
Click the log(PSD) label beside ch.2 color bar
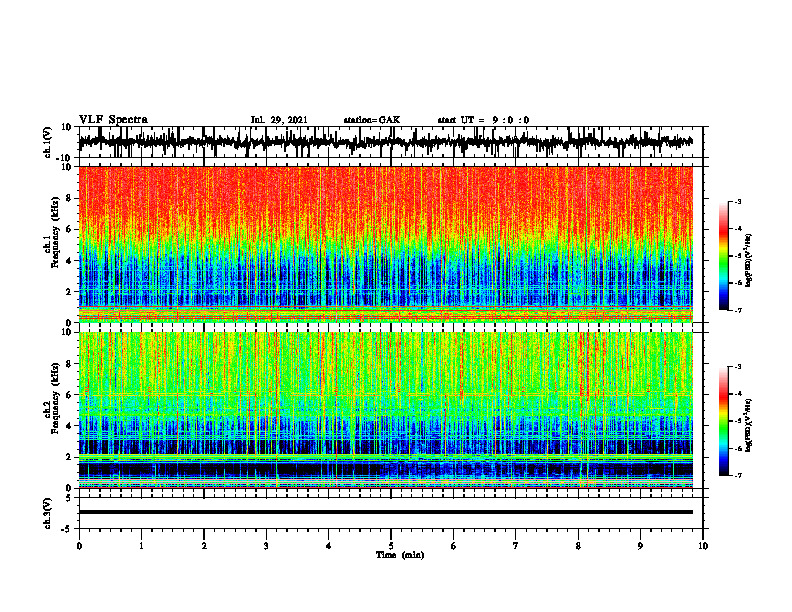(749, 425)
